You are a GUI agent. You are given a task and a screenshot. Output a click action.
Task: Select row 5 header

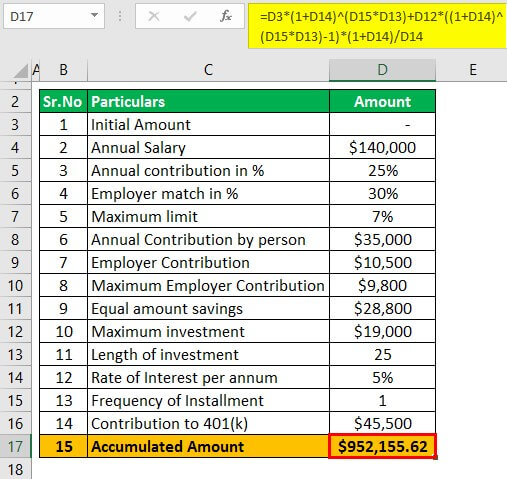[15, 170]
